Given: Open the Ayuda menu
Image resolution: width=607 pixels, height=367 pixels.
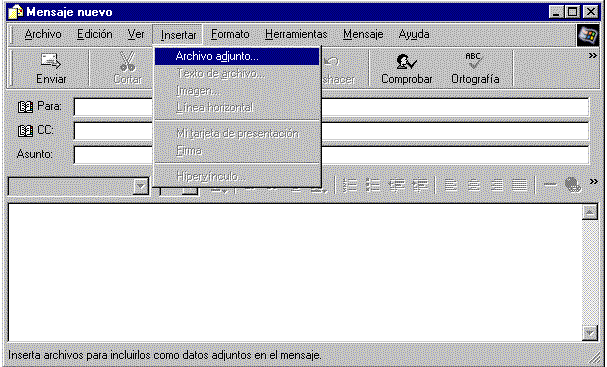Looking at the screenshot, I should (x=414, y=34).
